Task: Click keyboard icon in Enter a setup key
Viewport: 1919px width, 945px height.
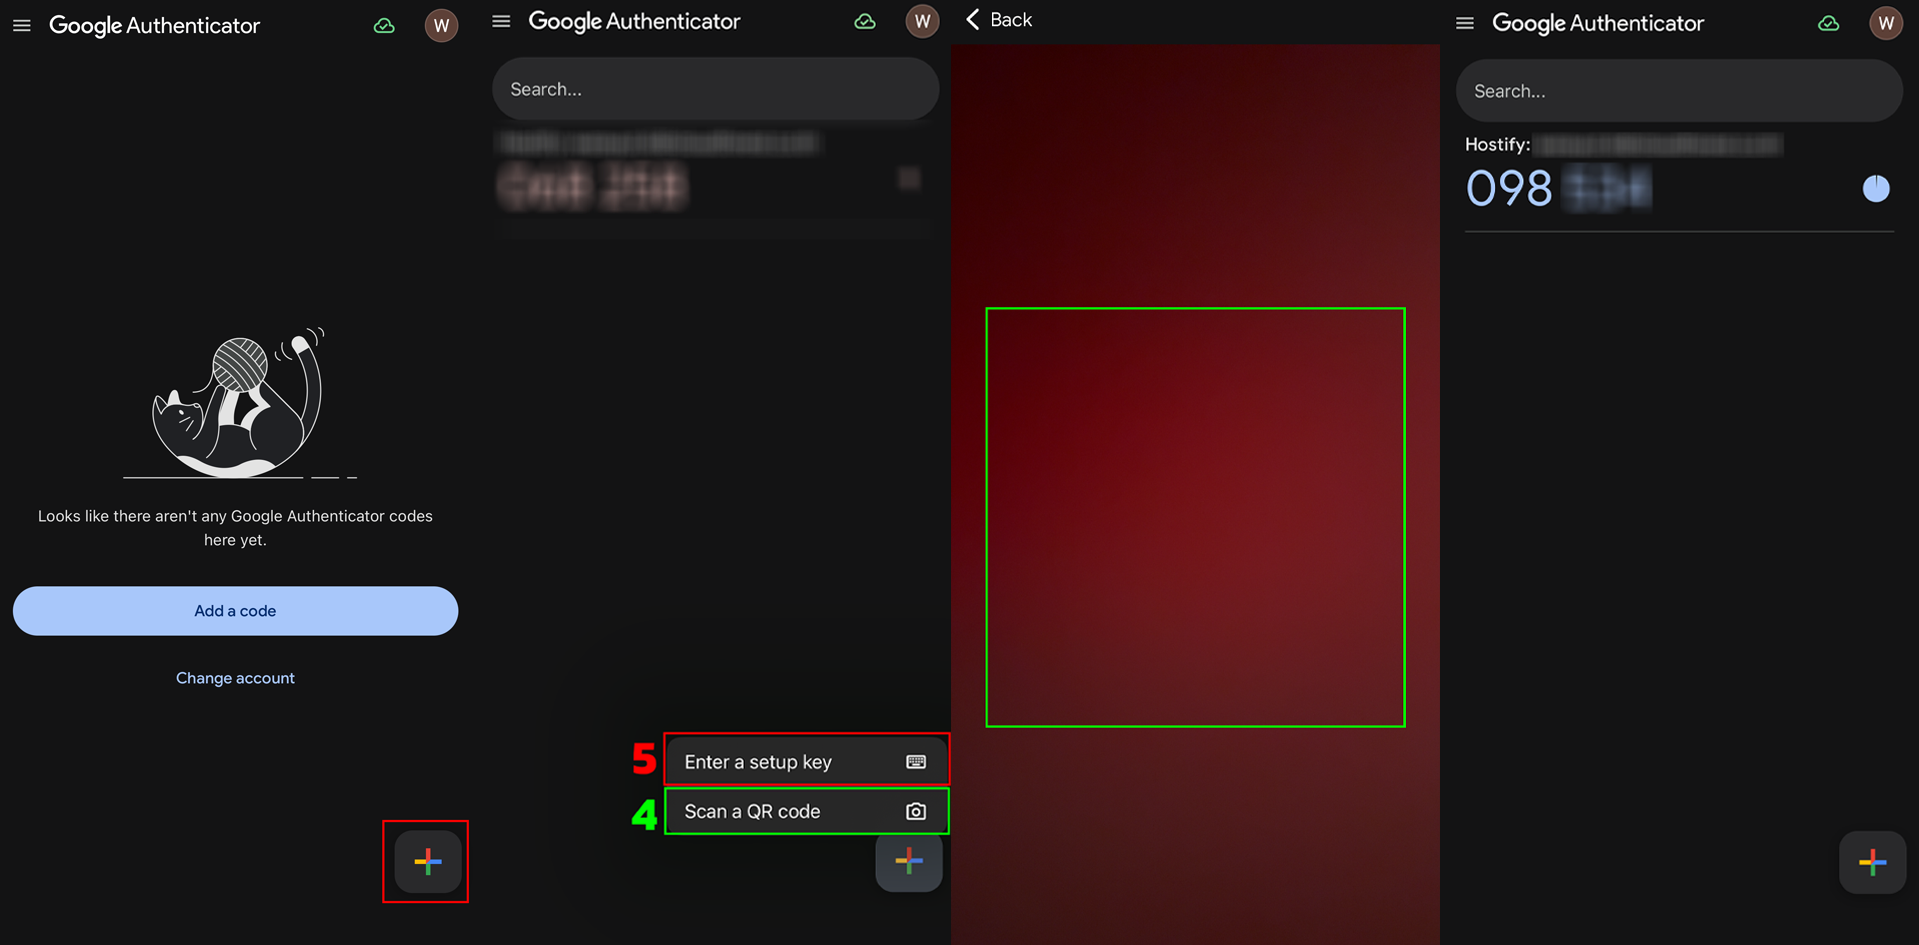Action: pos(915,762)
